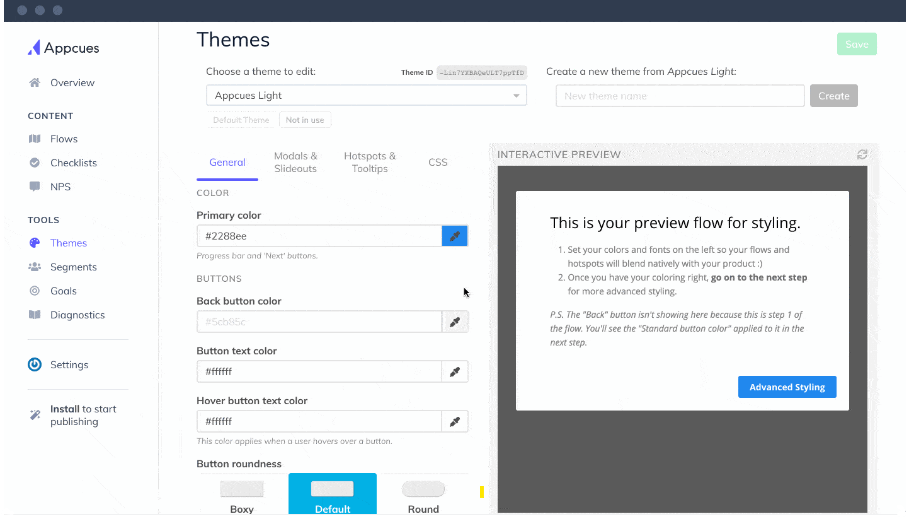
Task: Select Round button roundness option
Action: (x=423, y=495)
